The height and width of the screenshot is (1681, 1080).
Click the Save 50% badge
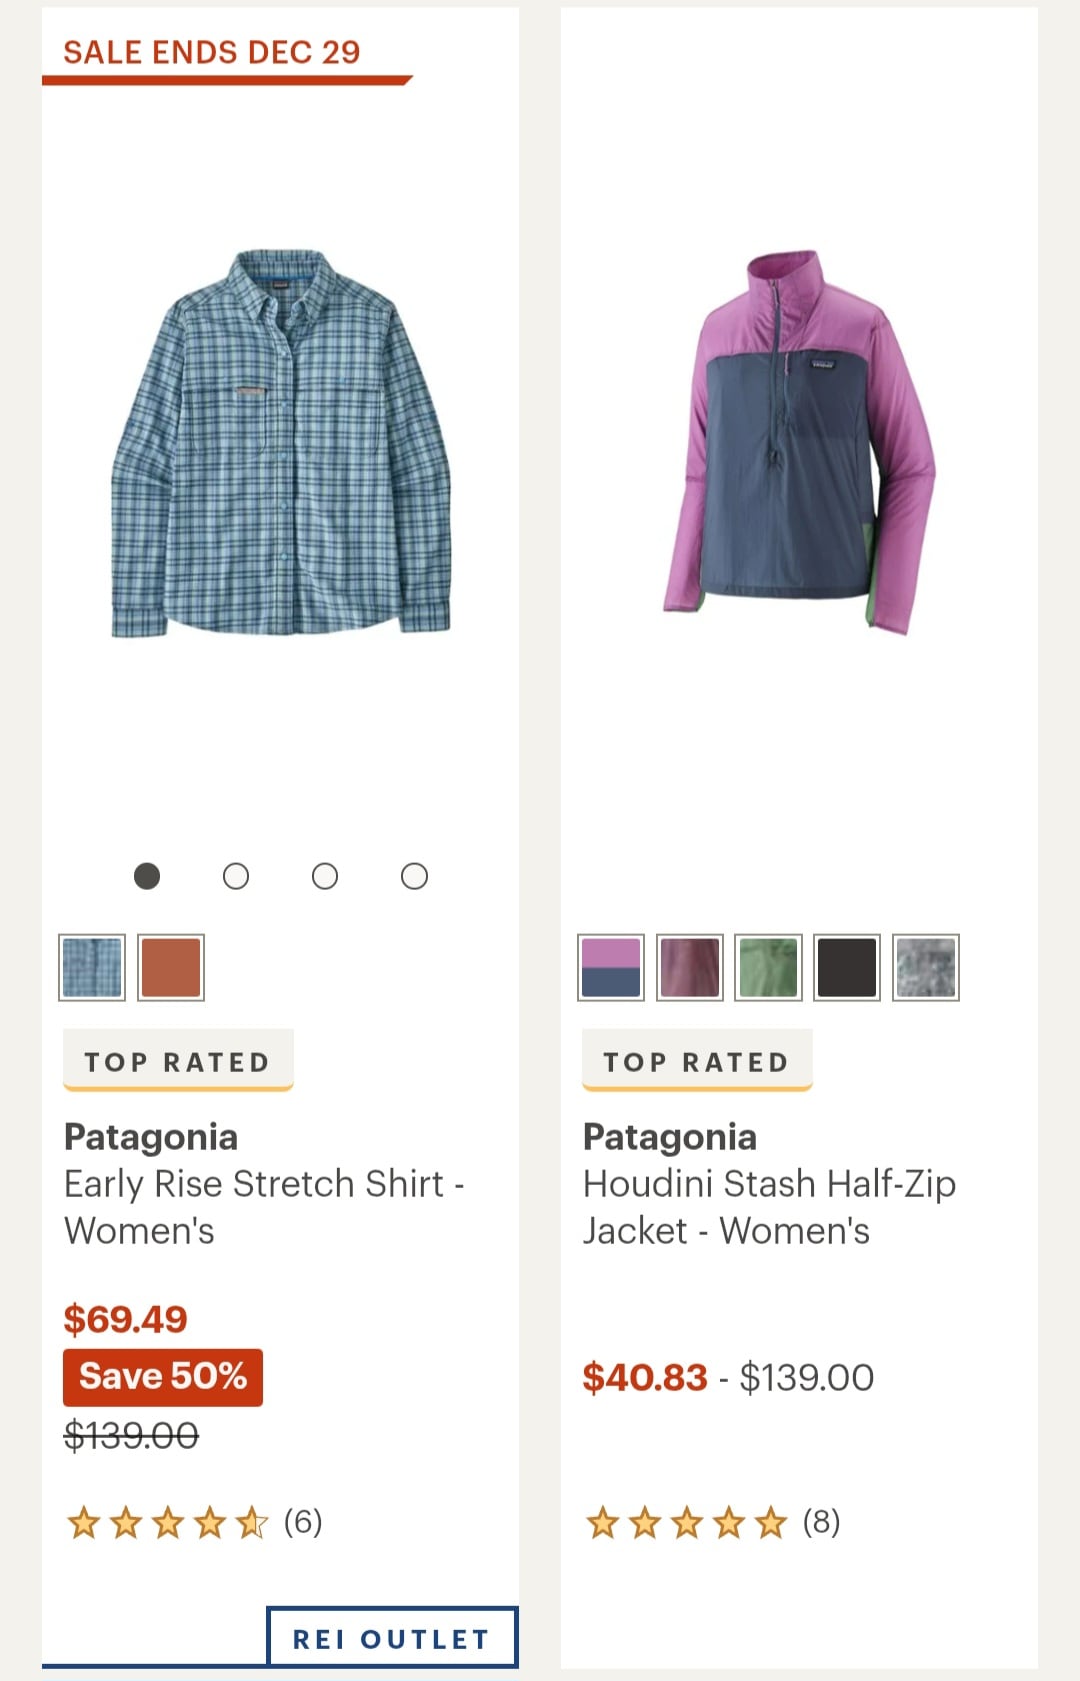163,1377
